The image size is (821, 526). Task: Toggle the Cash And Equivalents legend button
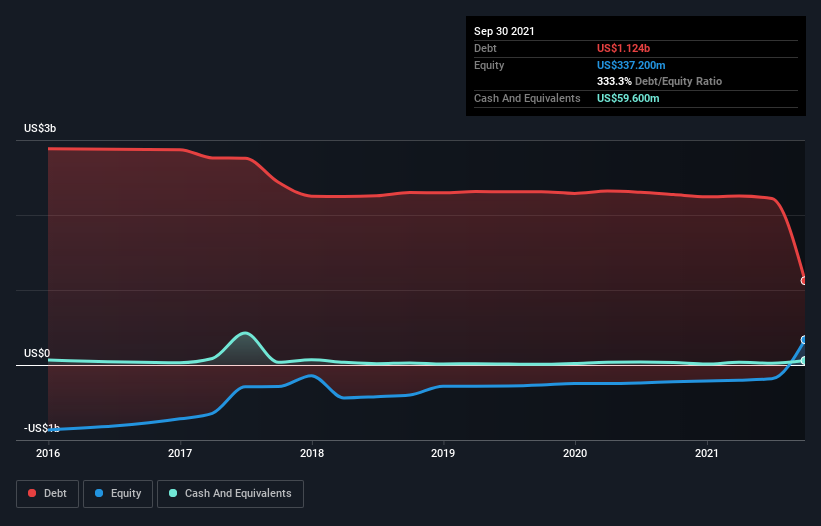230,494
